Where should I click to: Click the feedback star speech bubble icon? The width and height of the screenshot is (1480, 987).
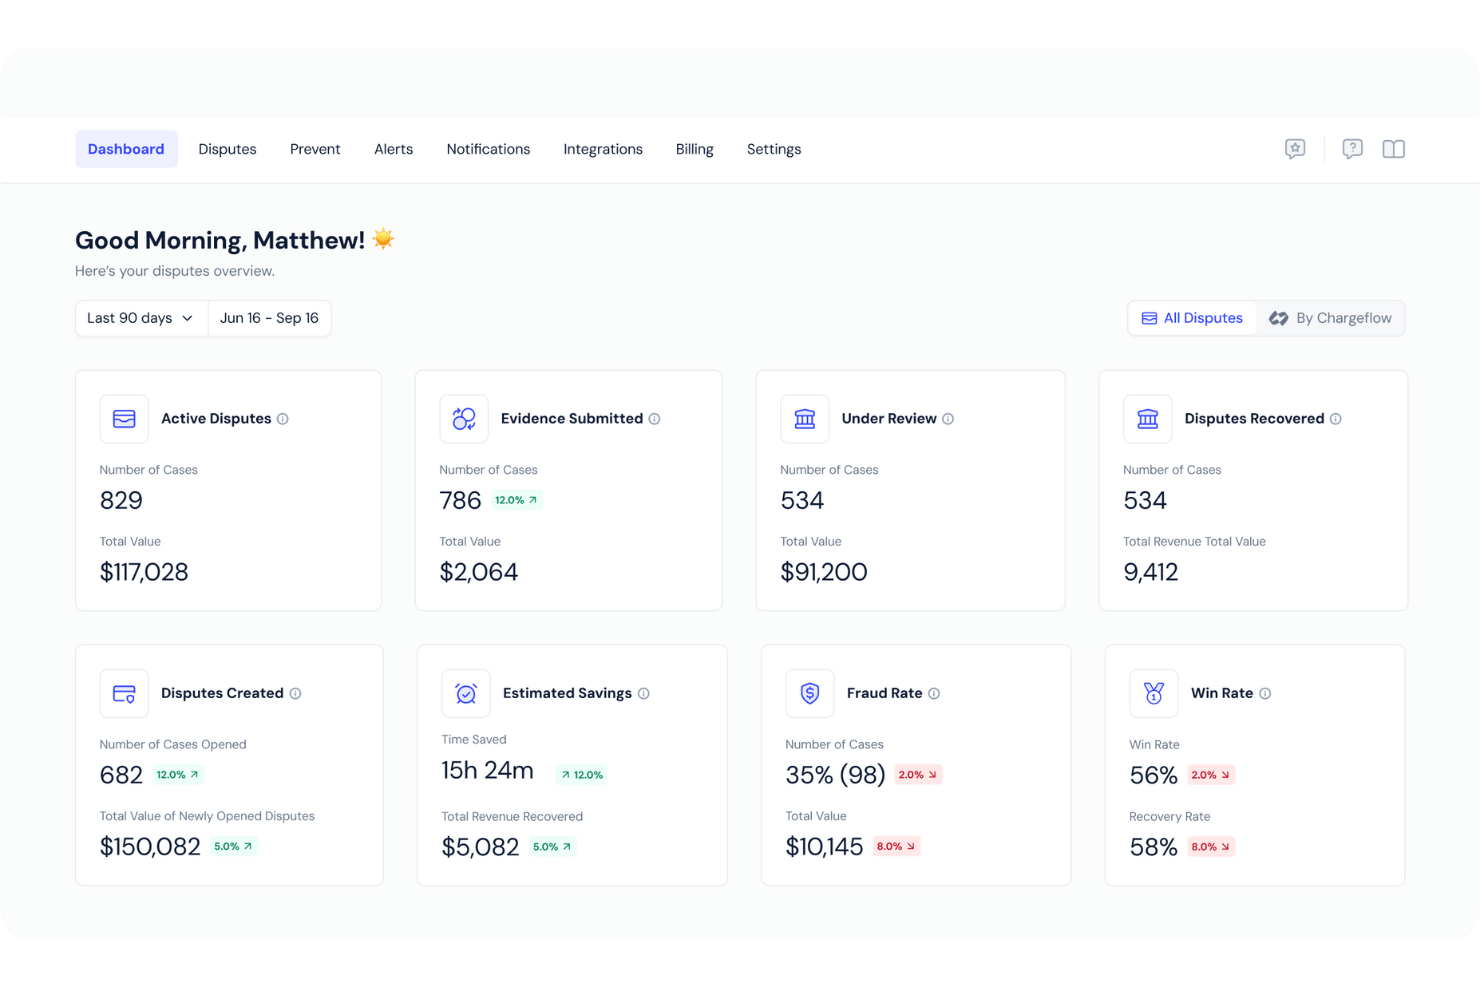click(1295, 148)
